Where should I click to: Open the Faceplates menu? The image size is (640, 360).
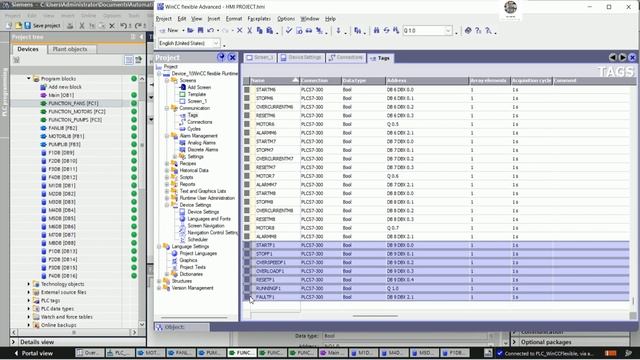pos(259,19)
